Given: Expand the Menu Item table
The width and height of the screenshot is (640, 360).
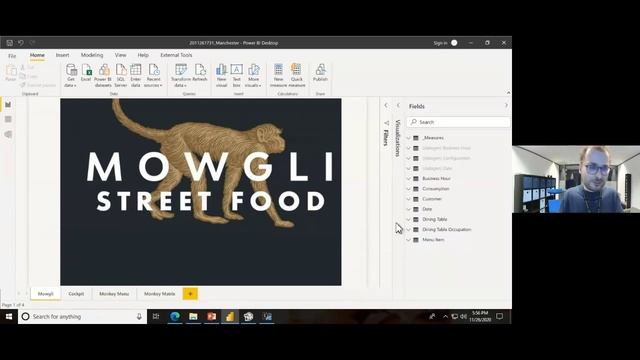Looking at the screenshot, I should [x=409, y=240].
